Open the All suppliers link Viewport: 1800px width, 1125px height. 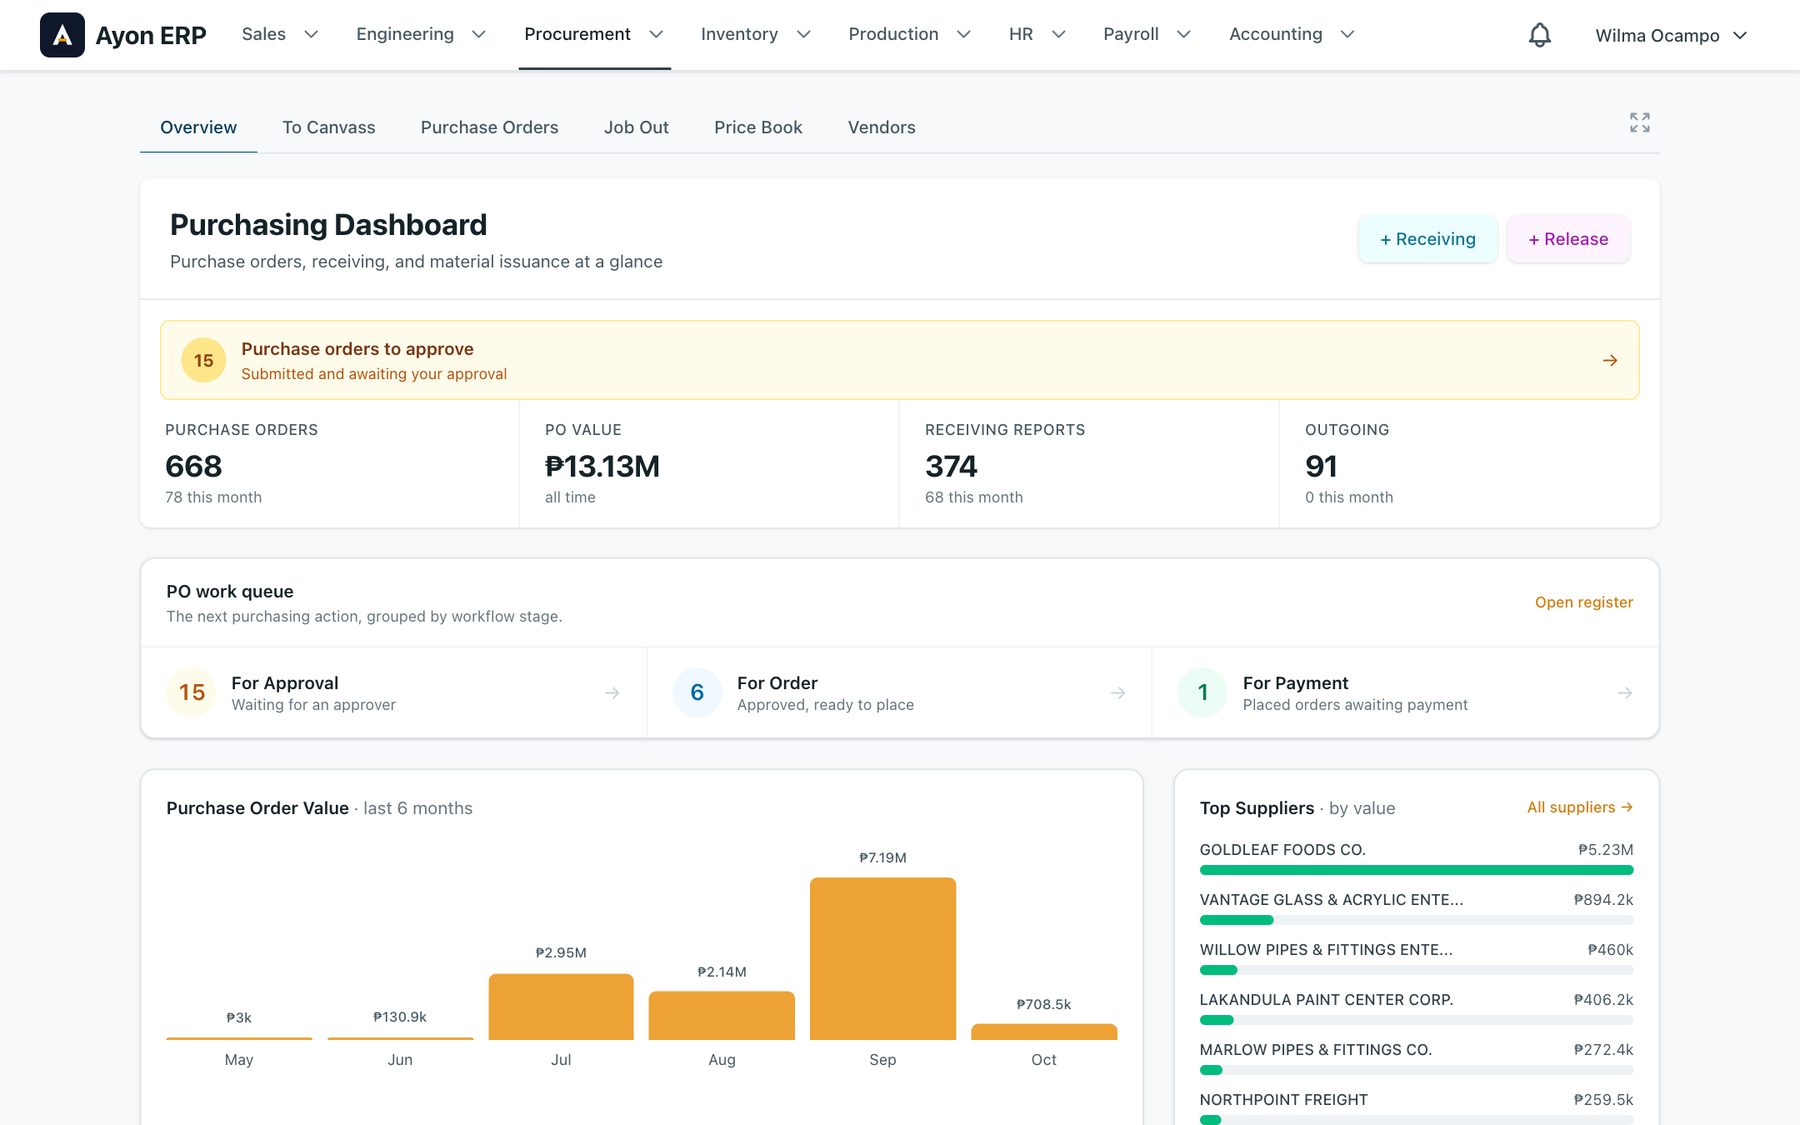tap(1580, 807)
